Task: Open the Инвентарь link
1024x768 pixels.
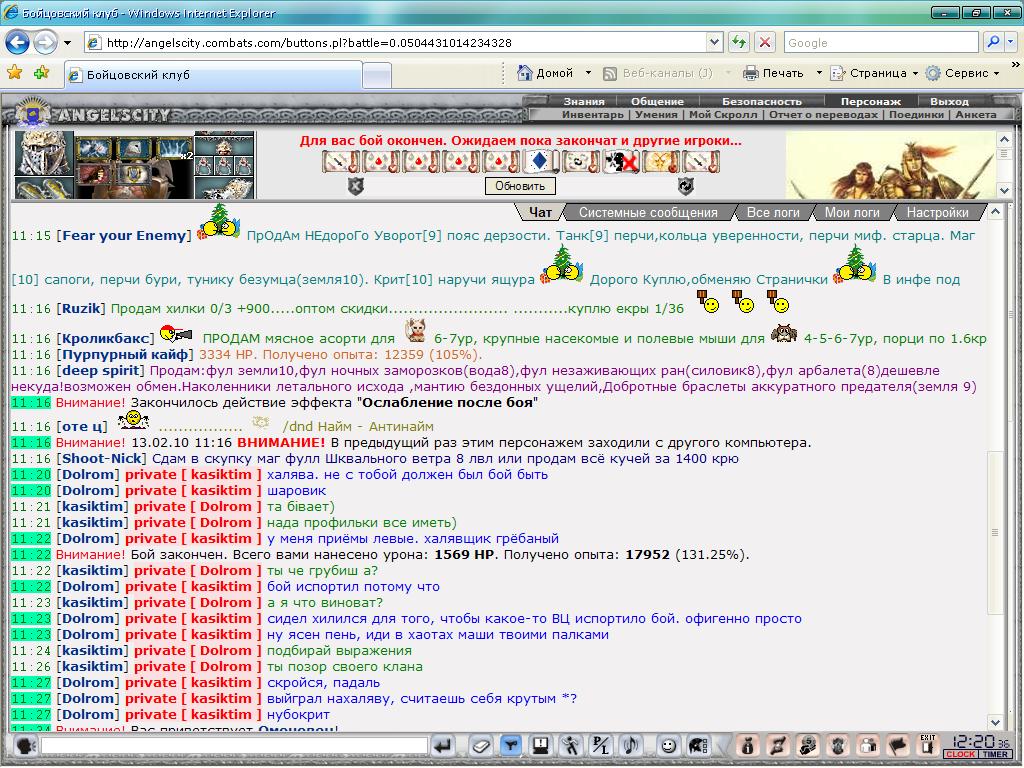Action: point(593,114)
